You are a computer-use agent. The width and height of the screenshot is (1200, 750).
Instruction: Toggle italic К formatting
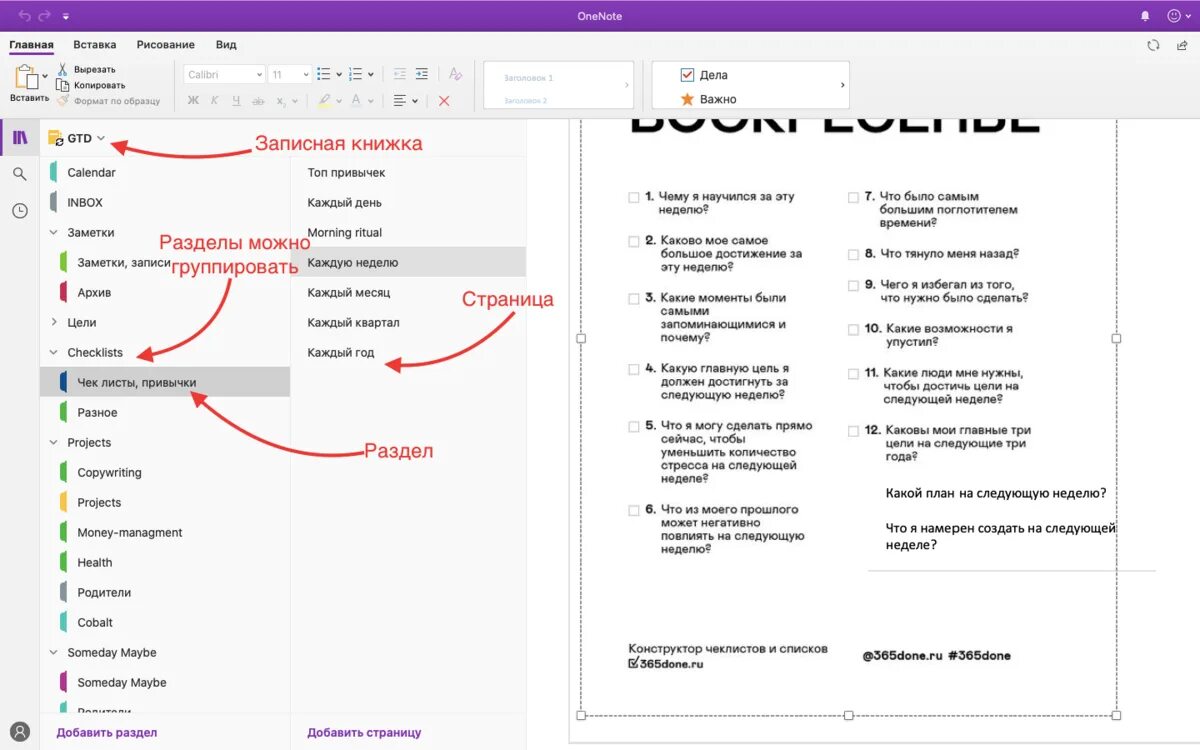tap(215, 101)
